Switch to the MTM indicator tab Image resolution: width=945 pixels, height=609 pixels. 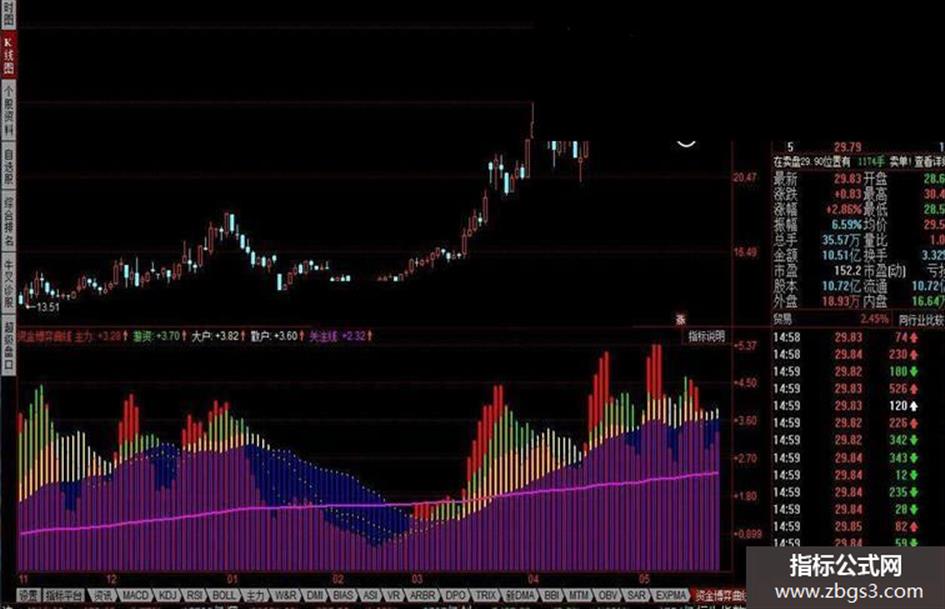tap(579, 596)
